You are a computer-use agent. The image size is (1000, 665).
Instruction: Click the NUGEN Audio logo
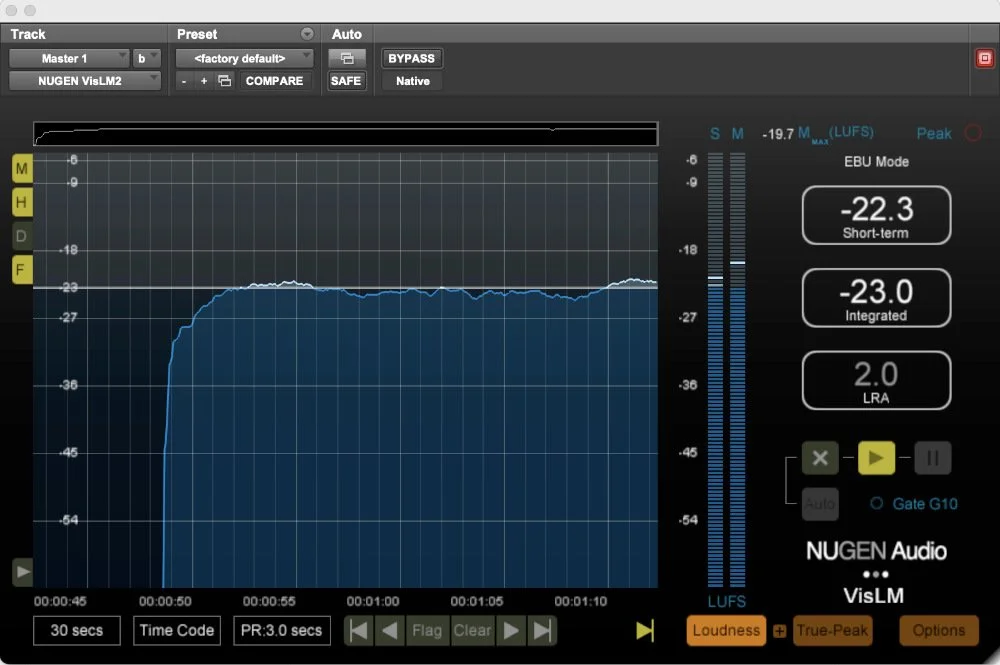(876, 551)
